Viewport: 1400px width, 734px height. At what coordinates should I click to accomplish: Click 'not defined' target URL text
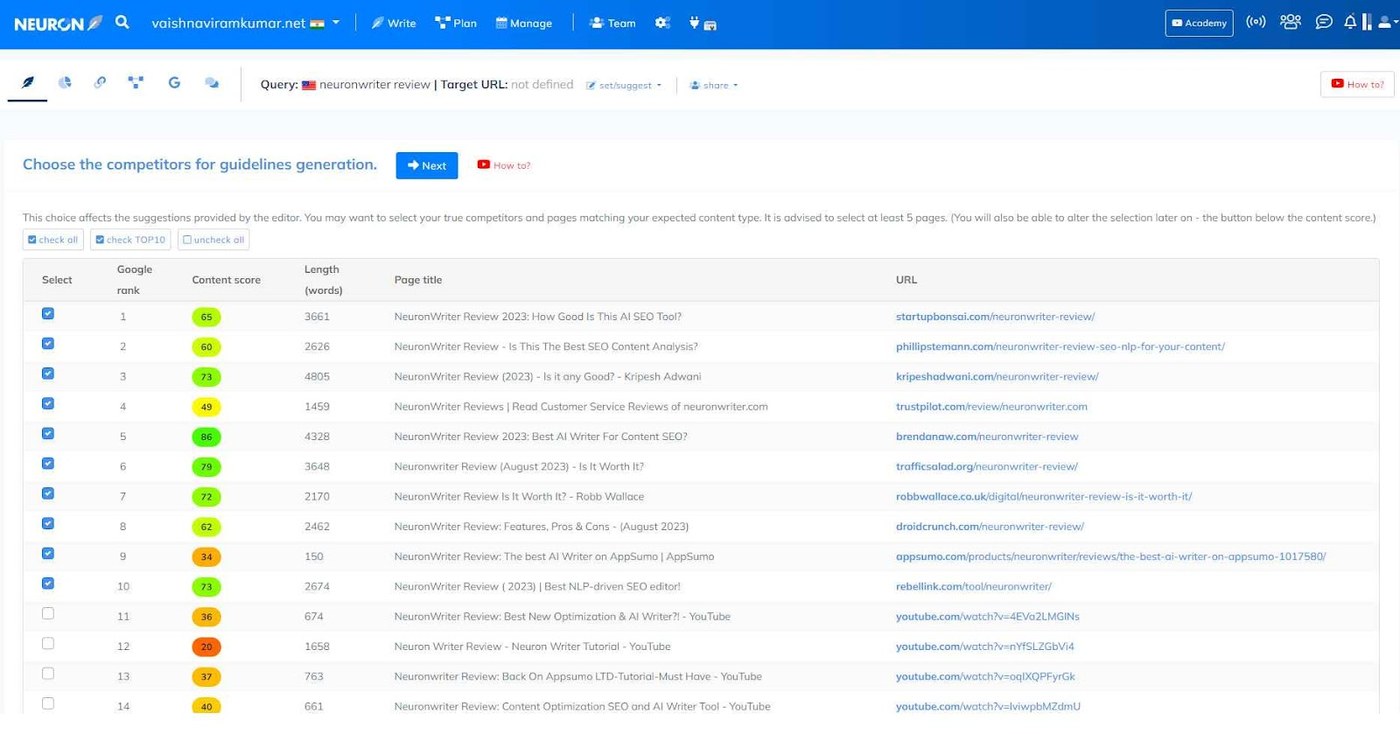pyautogui.click(x=542, y=85)
